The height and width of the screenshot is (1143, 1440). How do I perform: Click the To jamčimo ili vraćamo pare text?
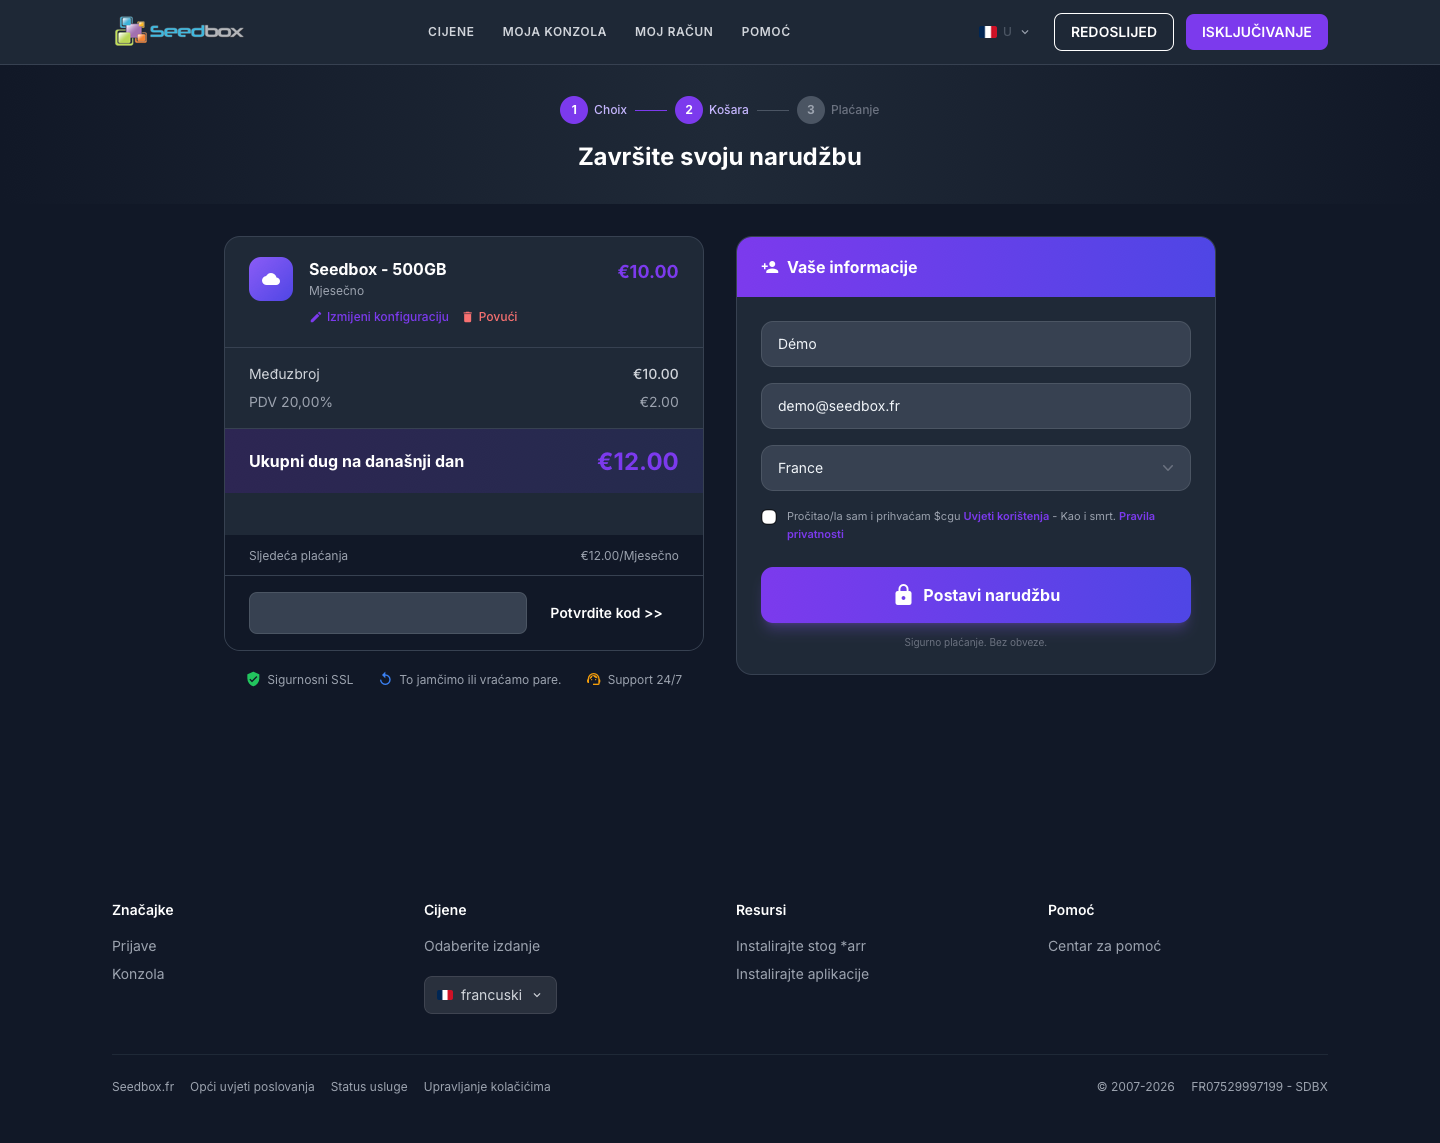tap(480, 680)
